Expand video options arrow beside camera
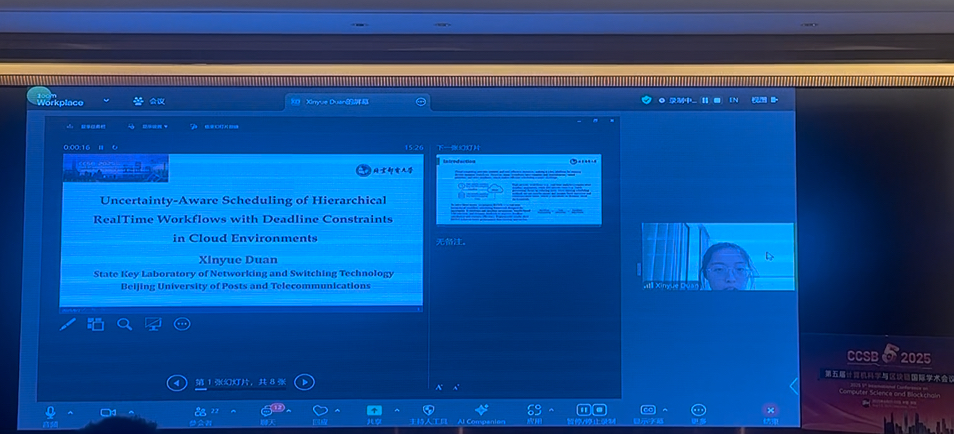This screenshot has width=954, height=434. [131, 412]
